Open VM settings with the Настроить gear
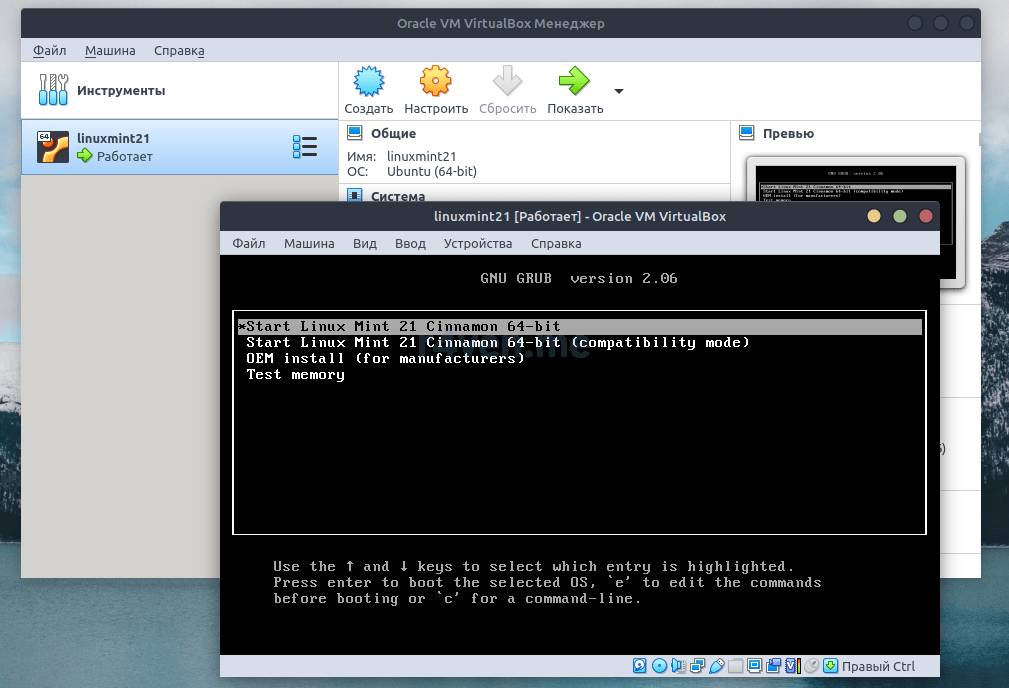 click(x=436, y=82)
